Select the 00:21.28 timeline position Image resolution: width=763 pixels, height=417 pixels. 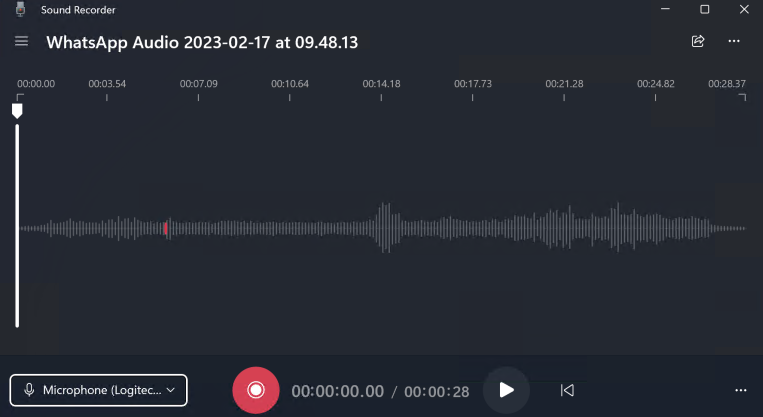tap(564, 97)
